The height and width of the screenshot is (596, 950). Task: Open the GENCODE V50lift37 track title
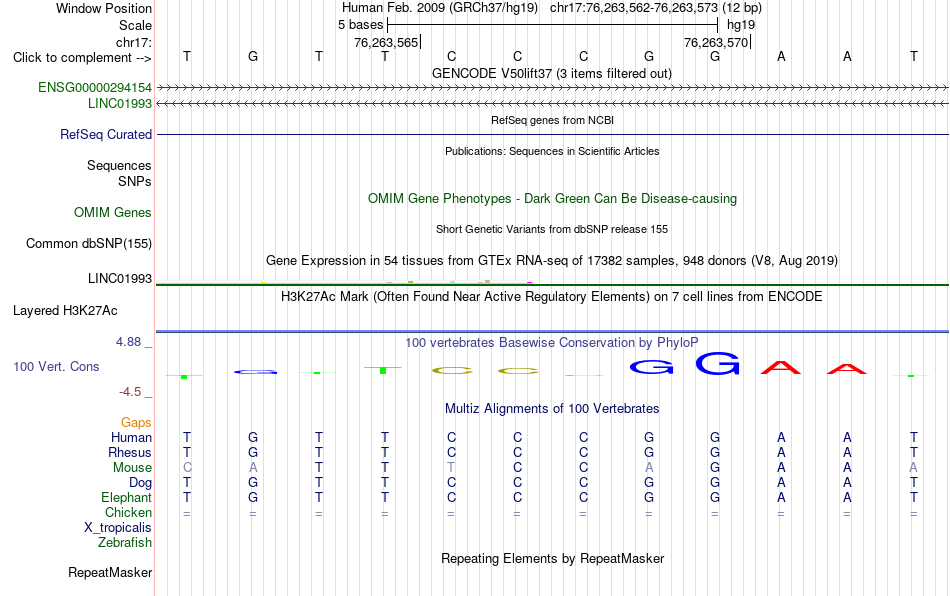pyautogui.click(x=551, y=73)
